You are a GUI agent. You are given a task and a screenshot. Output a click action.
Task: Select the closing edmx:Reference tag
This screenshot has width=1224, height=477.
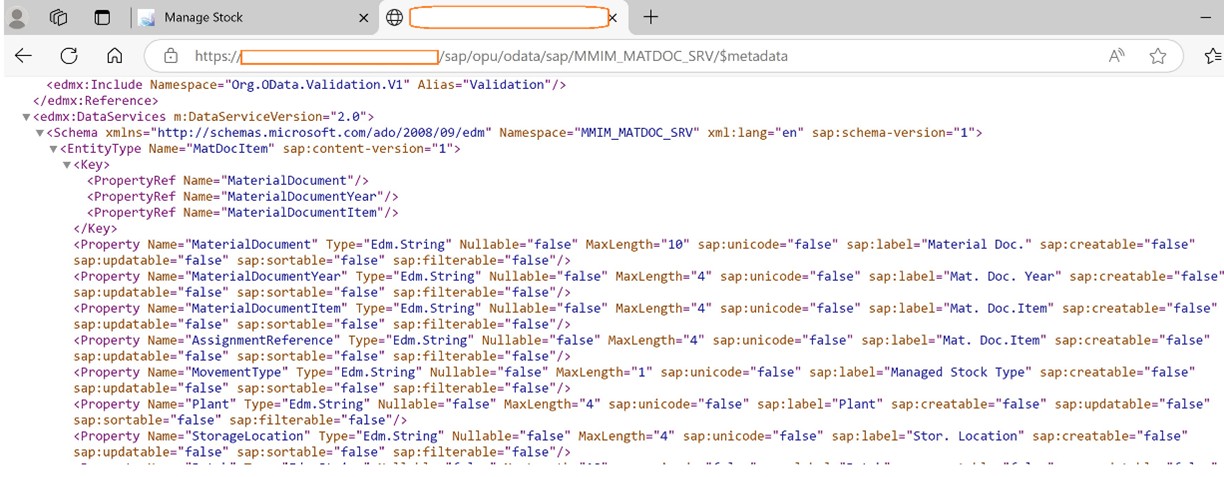tap(96, 101)
